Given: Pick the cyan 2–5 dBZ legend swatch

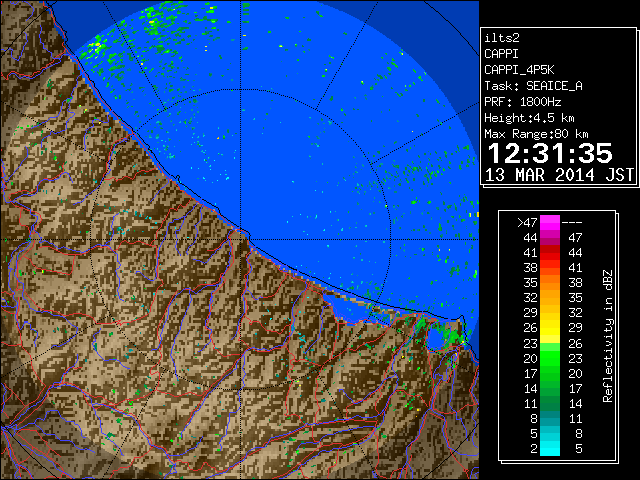Looking at the screenshot, I should point(550,448).
